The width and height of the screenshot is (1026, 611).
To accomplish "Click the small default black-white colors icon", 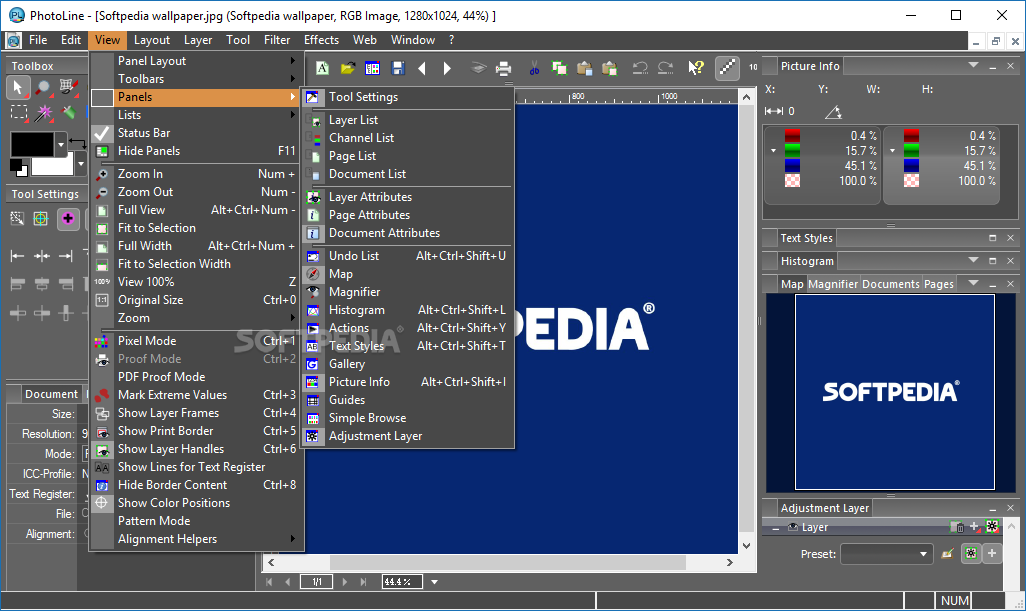I will click(18, 168).
